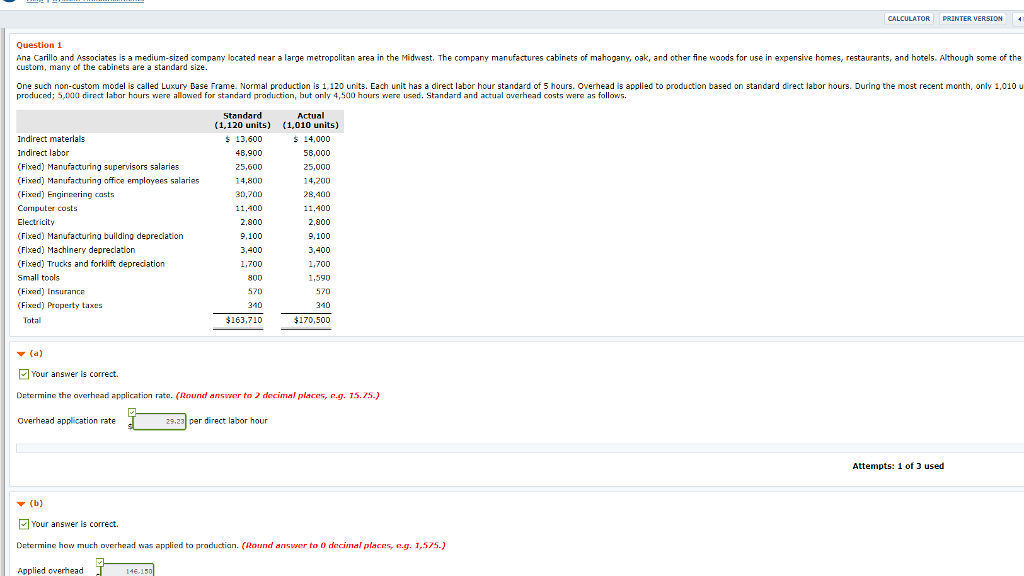Click the checkmark icon beside 'Your answer is correct' in part (a)

[23, 373]
